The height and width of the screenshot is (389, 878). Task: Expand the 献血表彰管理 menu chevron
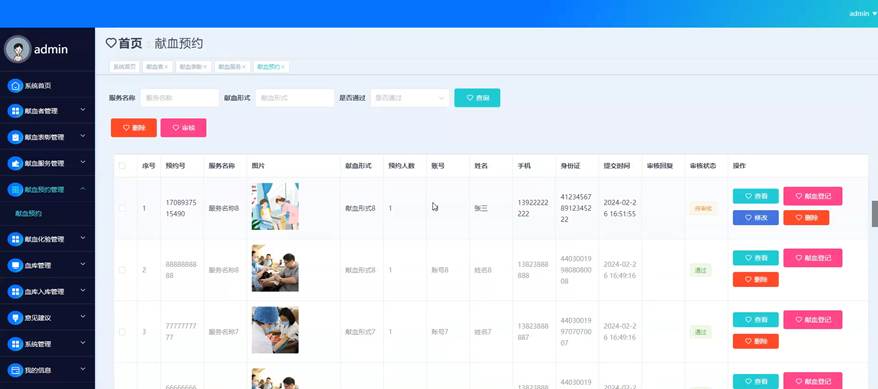[83, 136]
